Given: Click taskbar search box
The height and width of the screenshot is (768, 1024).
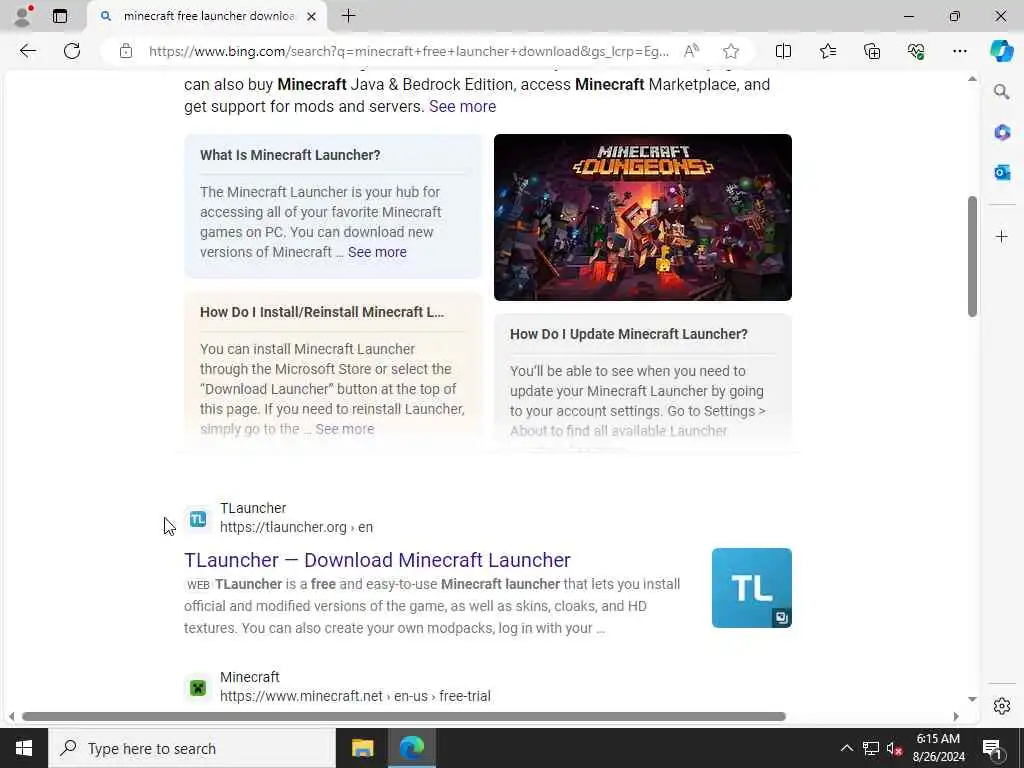Looking at the screenshot, I should point(192,748).
